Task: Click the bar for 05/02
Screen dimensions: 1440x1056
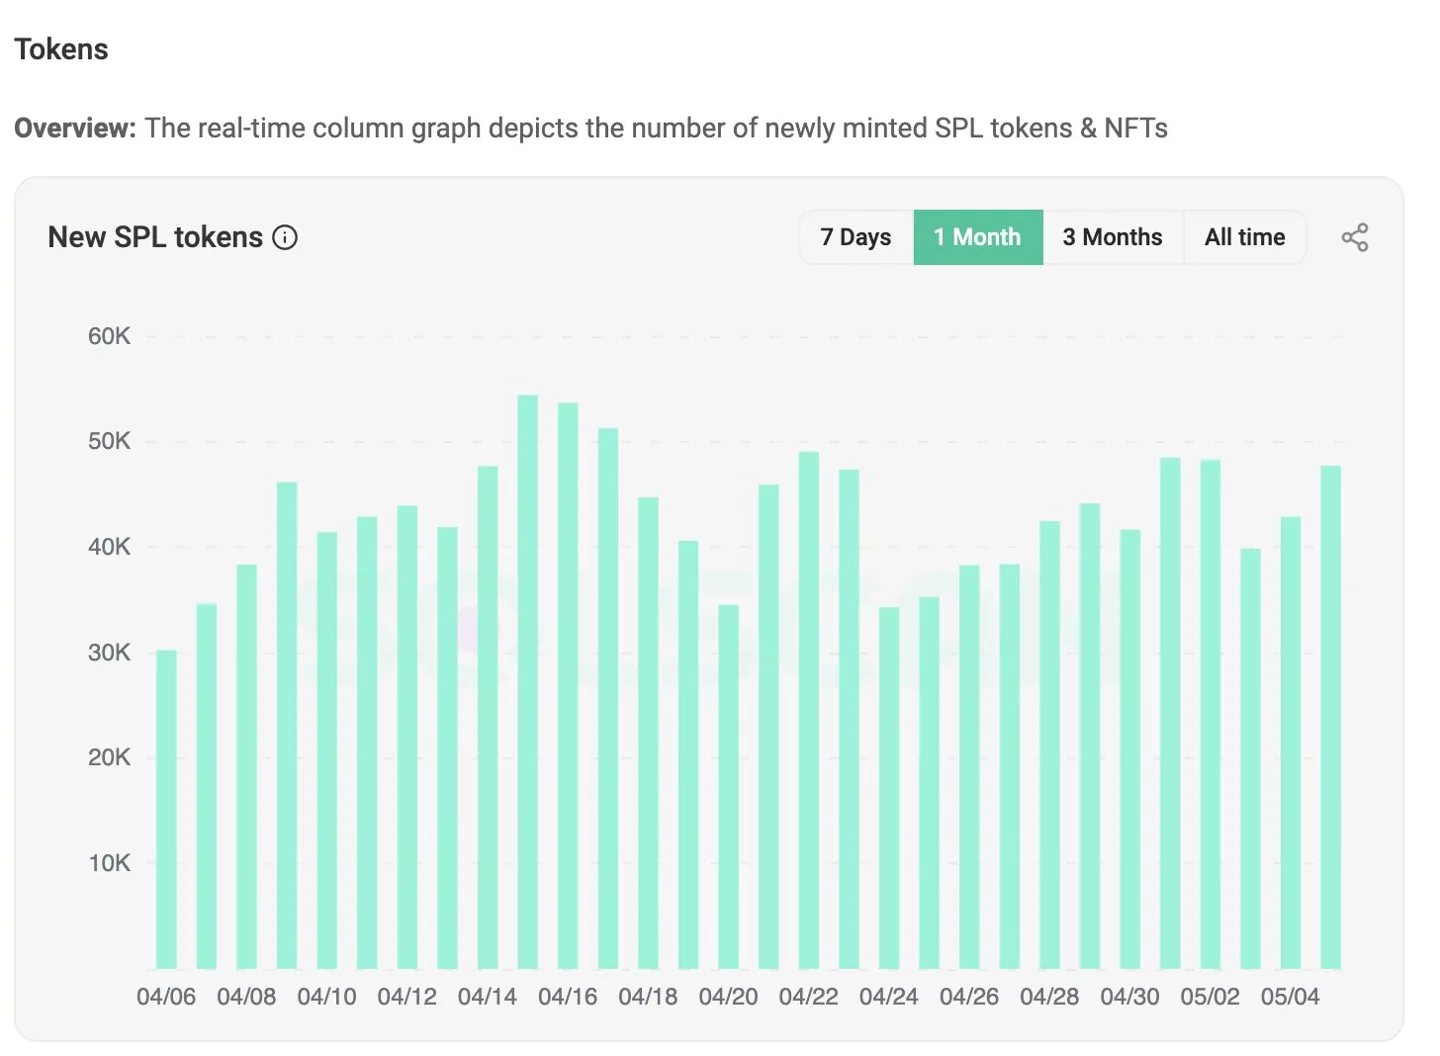Action: tap(1210, 714)
